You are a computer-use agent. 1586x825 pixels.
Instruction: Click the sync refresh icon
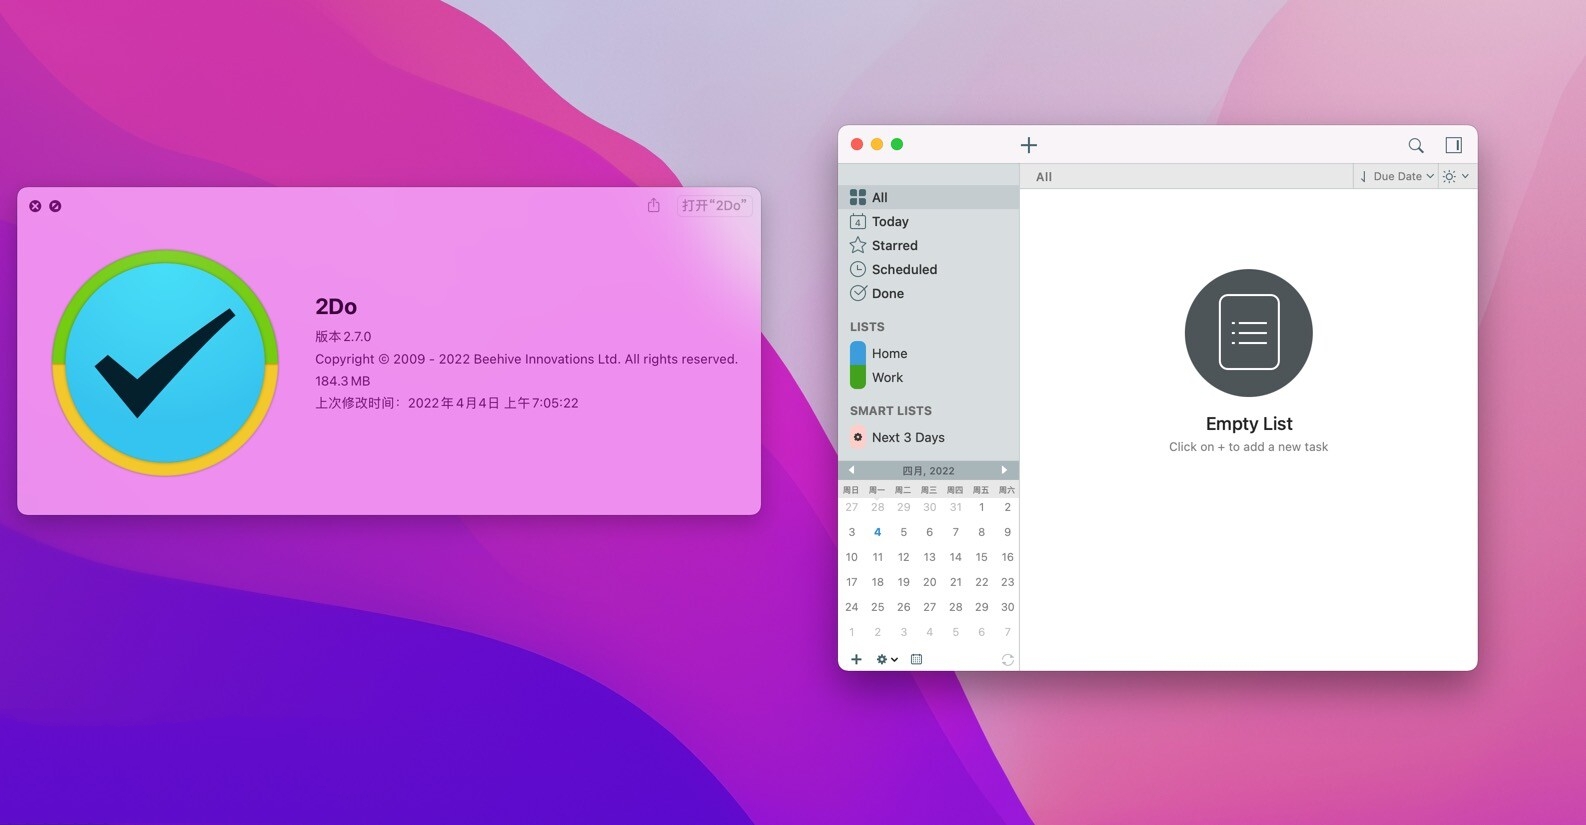1007,659
